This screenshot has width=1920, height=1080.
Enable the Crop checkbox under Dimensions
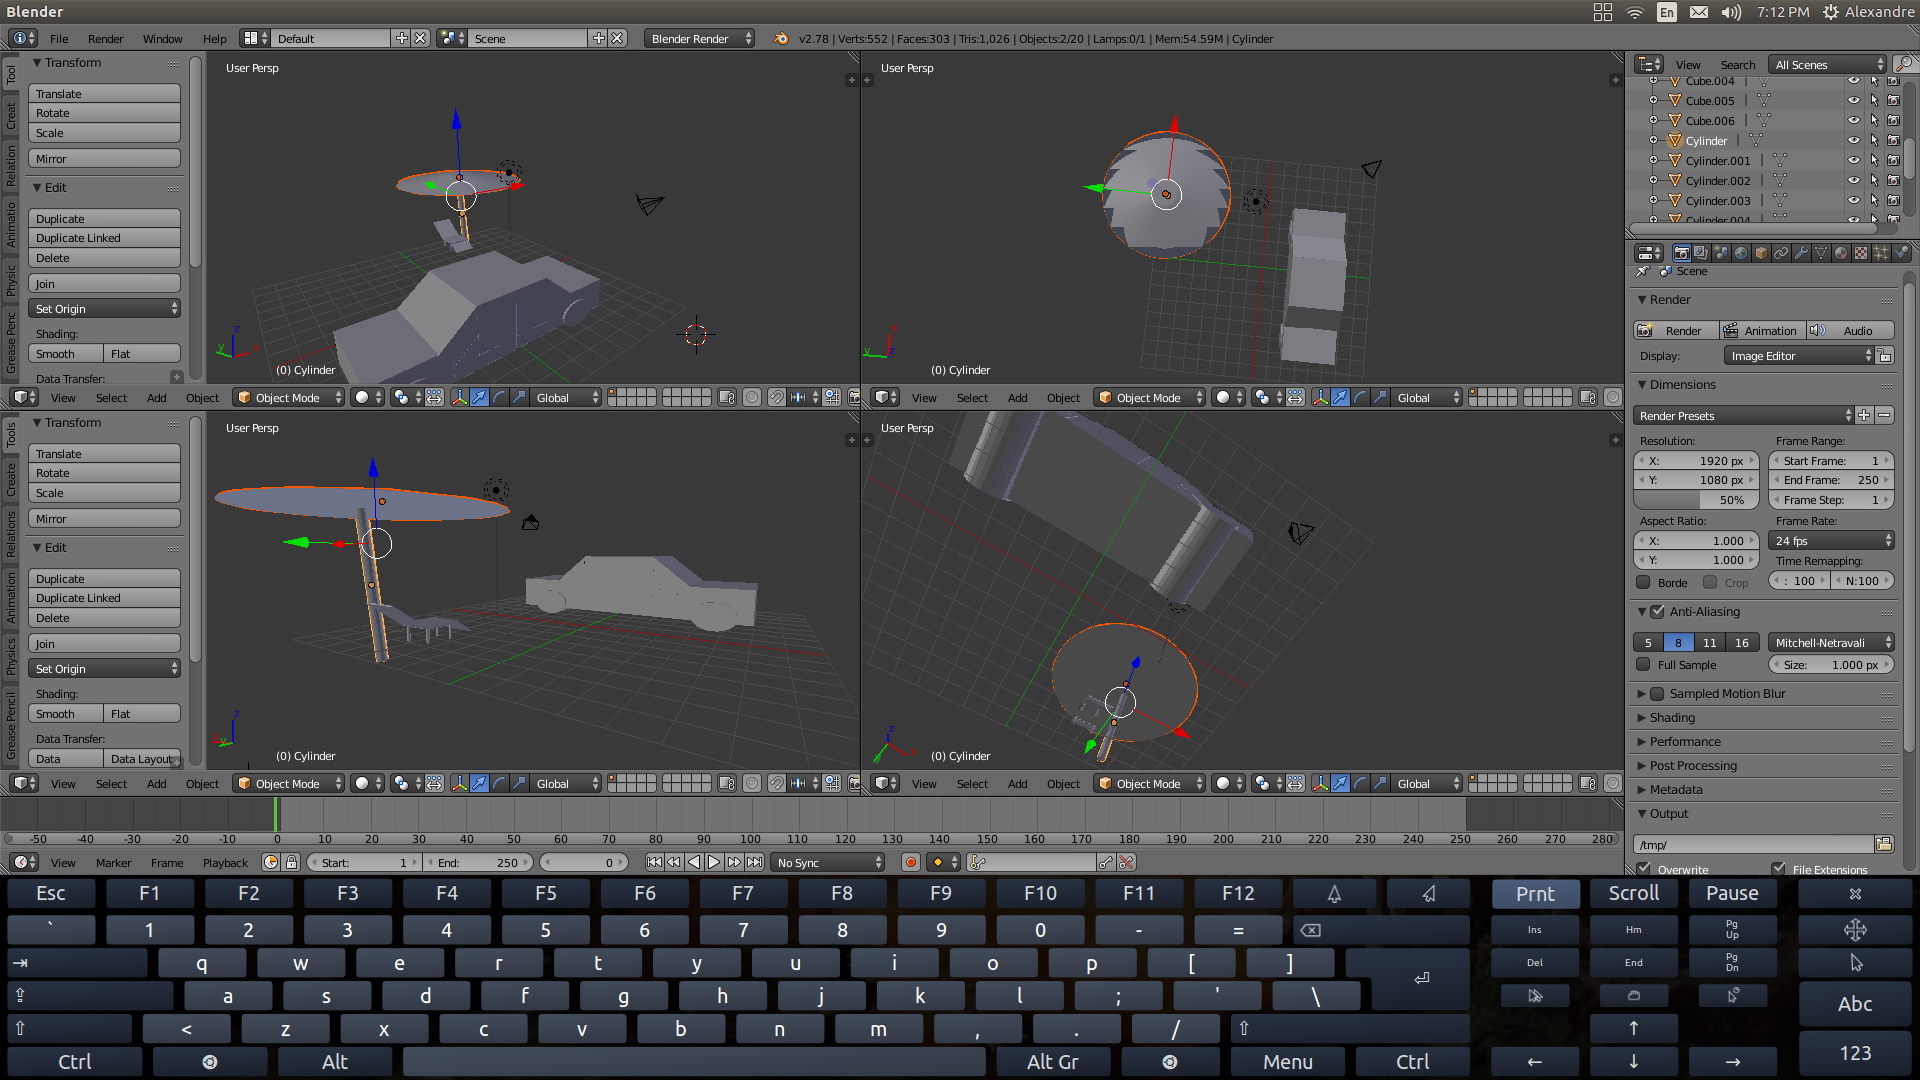click(1708, 582)
